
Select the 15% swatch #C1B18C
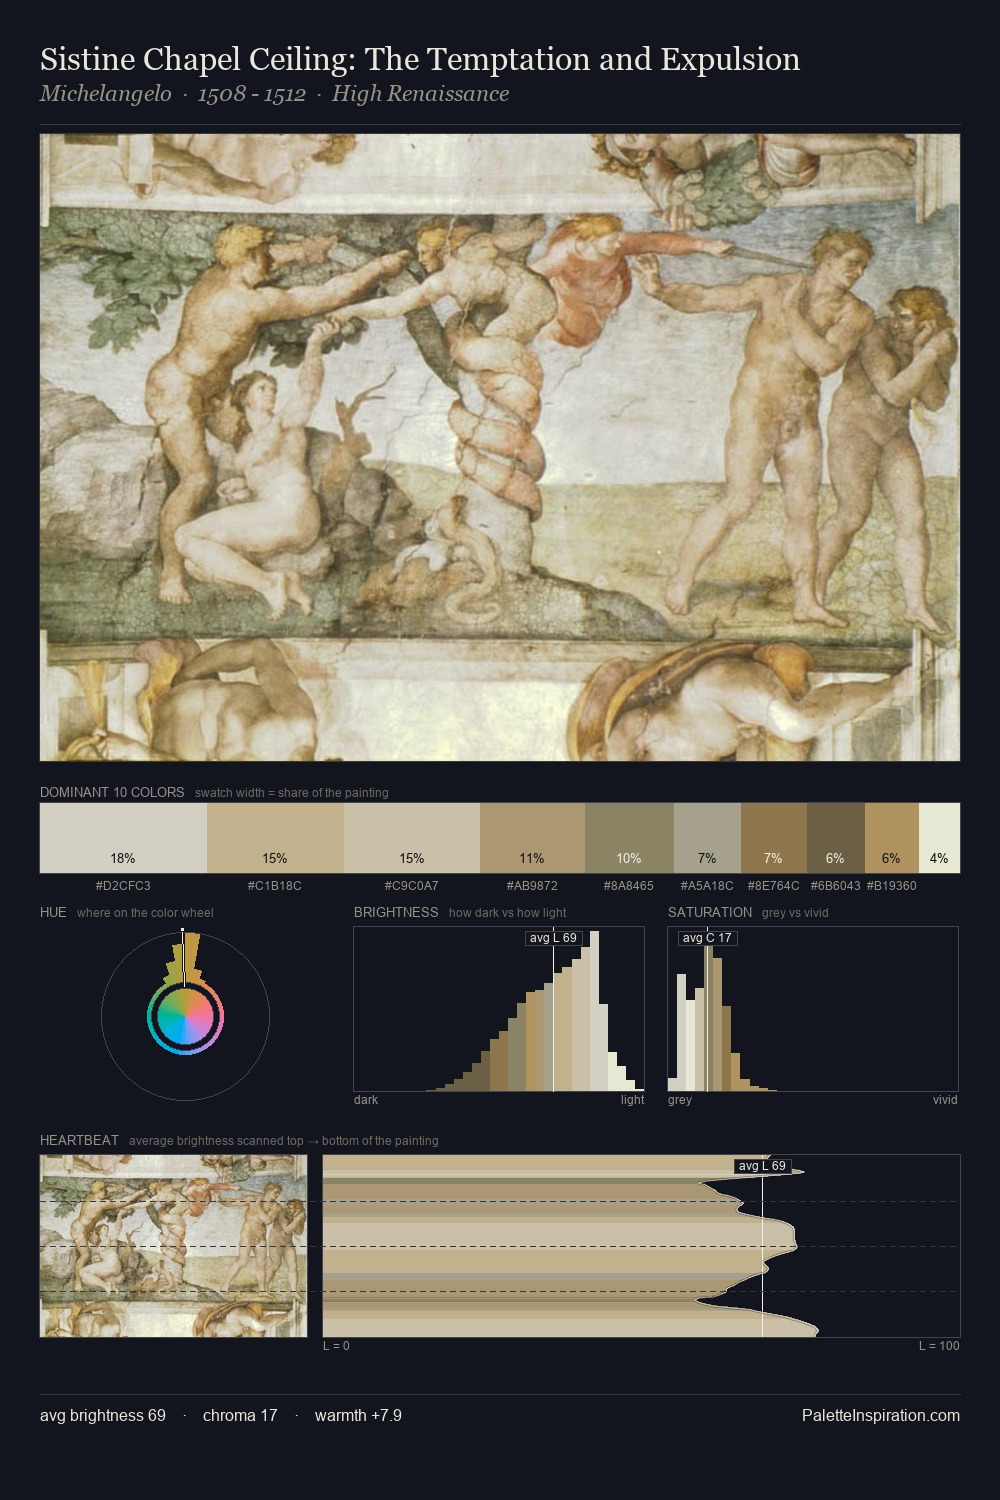275,838
